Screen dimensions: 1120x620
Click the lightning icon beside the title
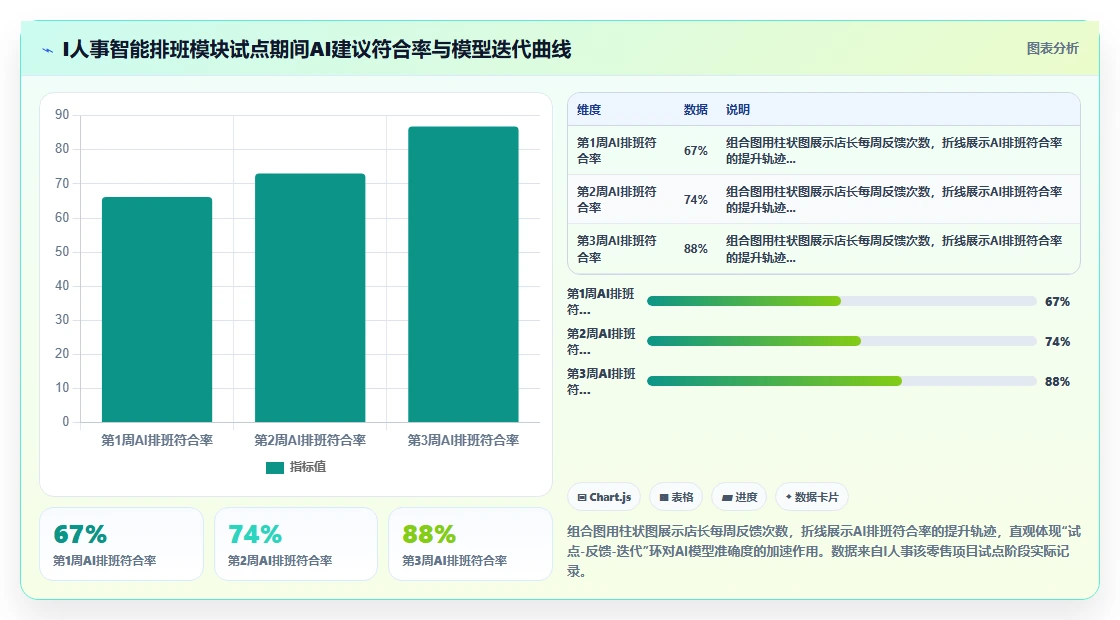(48, 50)
